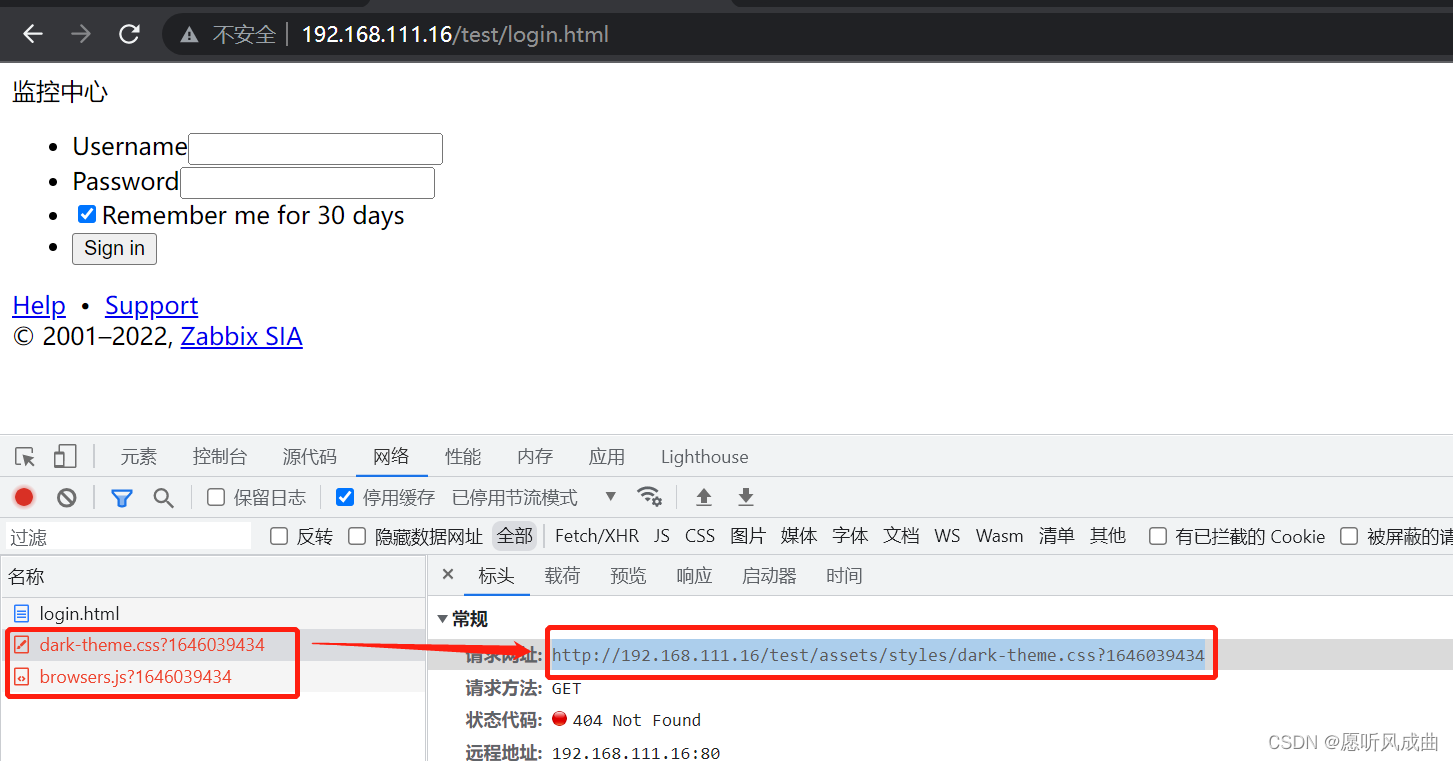Export HAR file with download arrow
This screenshot has height=761, width=1453.
(745, 497)
